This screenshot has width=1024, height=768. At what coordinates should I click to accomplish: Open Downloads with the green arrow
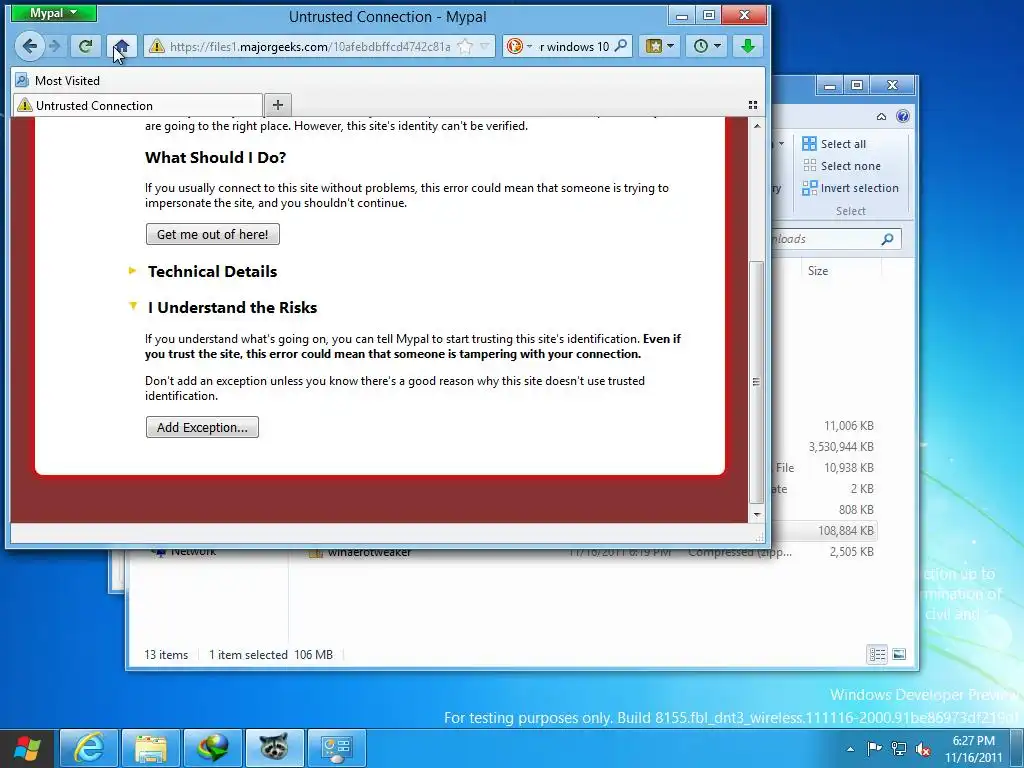click(748, 46)
